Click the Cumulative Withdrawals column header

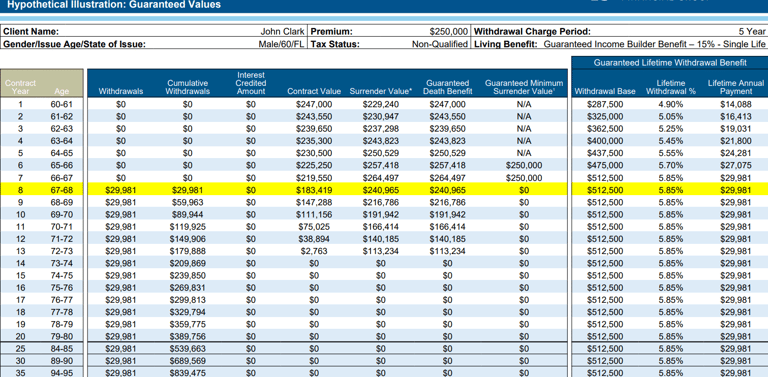click(x=188, y=87)
